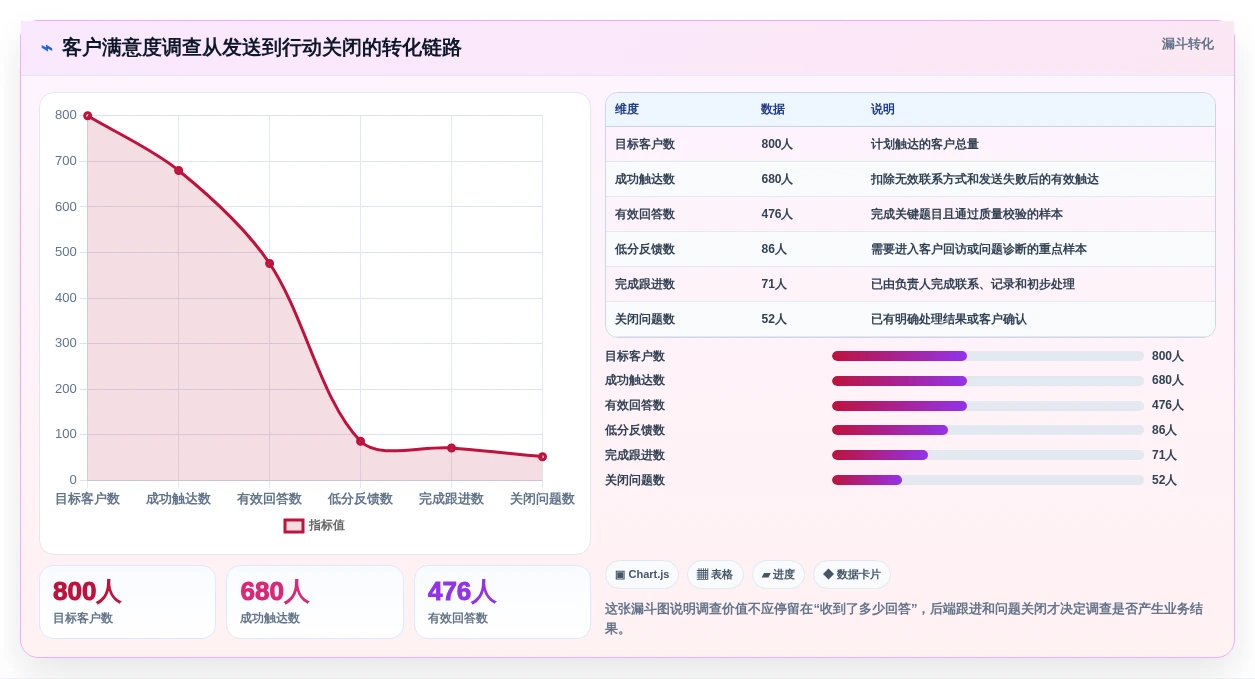Click the 476人 有效回答数 stat card
This screenshot has height=679, width=1255.
[x=502, y=602]
